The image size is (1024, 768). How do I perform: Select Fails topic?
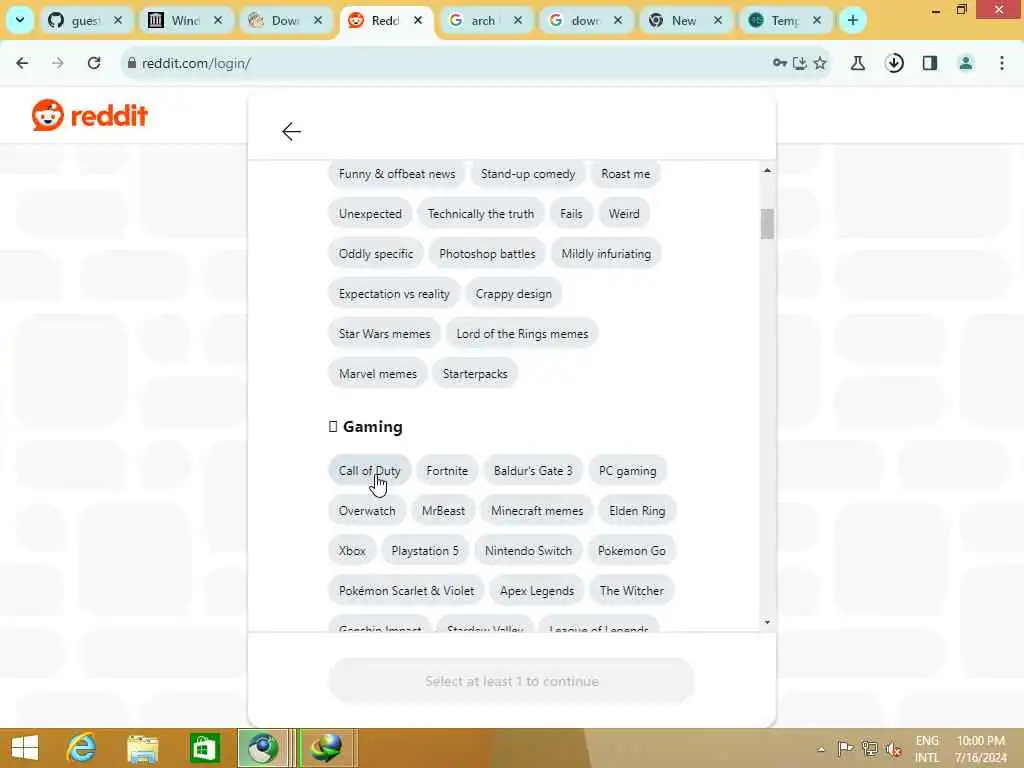tap(571, 214)
